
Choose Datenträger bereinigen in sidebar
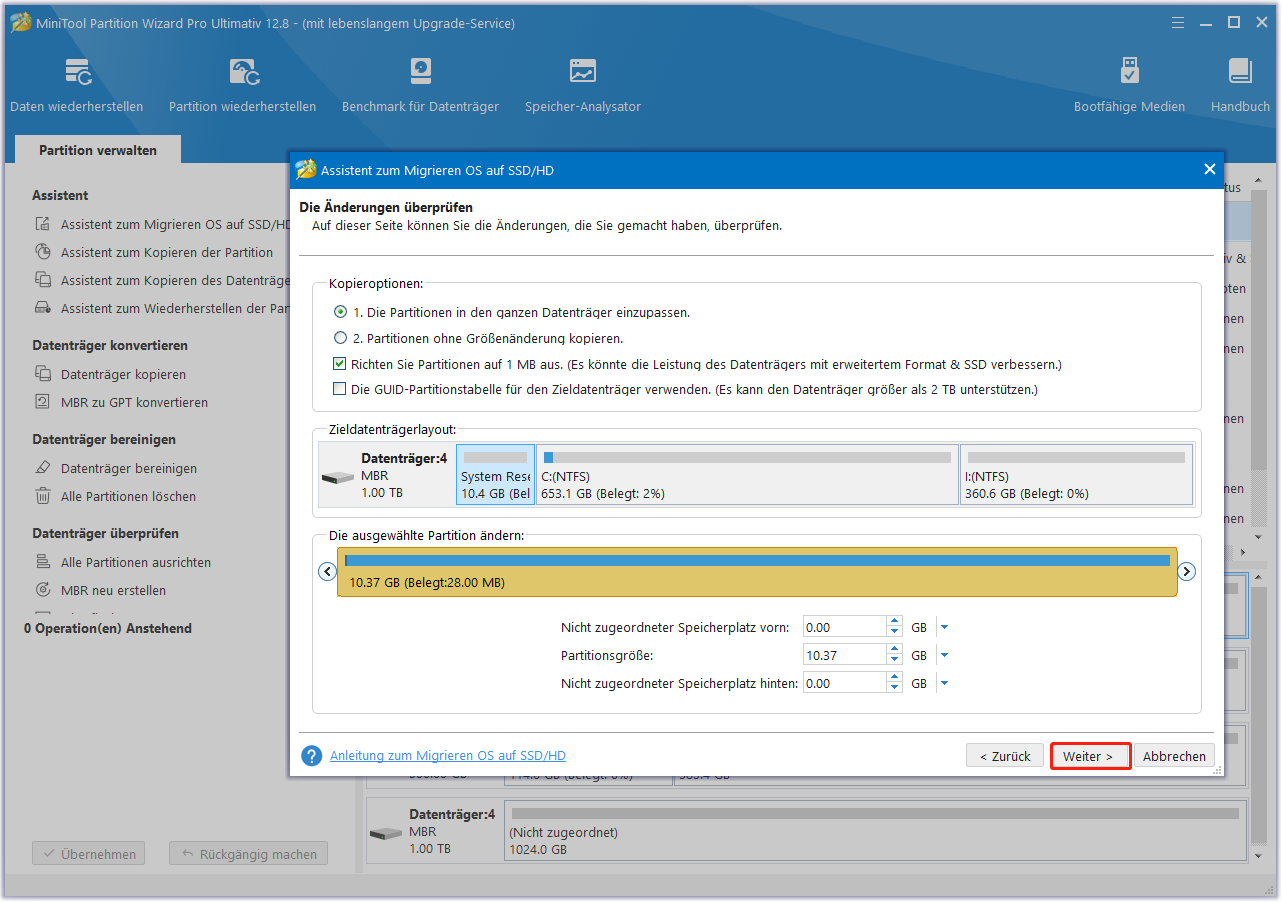point(129,468)
